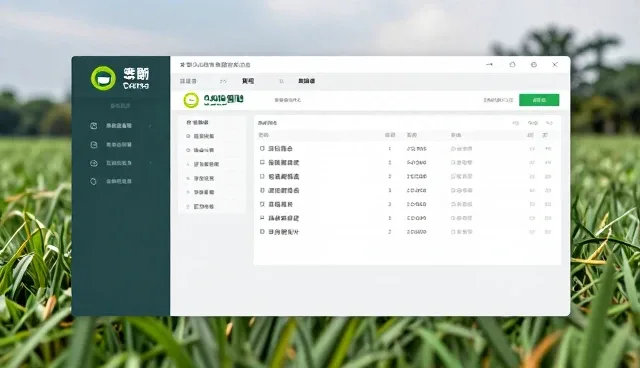Tick the checkbox on the fifth table row
Screen dimensions: 640x368
pyautogui.click(x=262, y=204)
